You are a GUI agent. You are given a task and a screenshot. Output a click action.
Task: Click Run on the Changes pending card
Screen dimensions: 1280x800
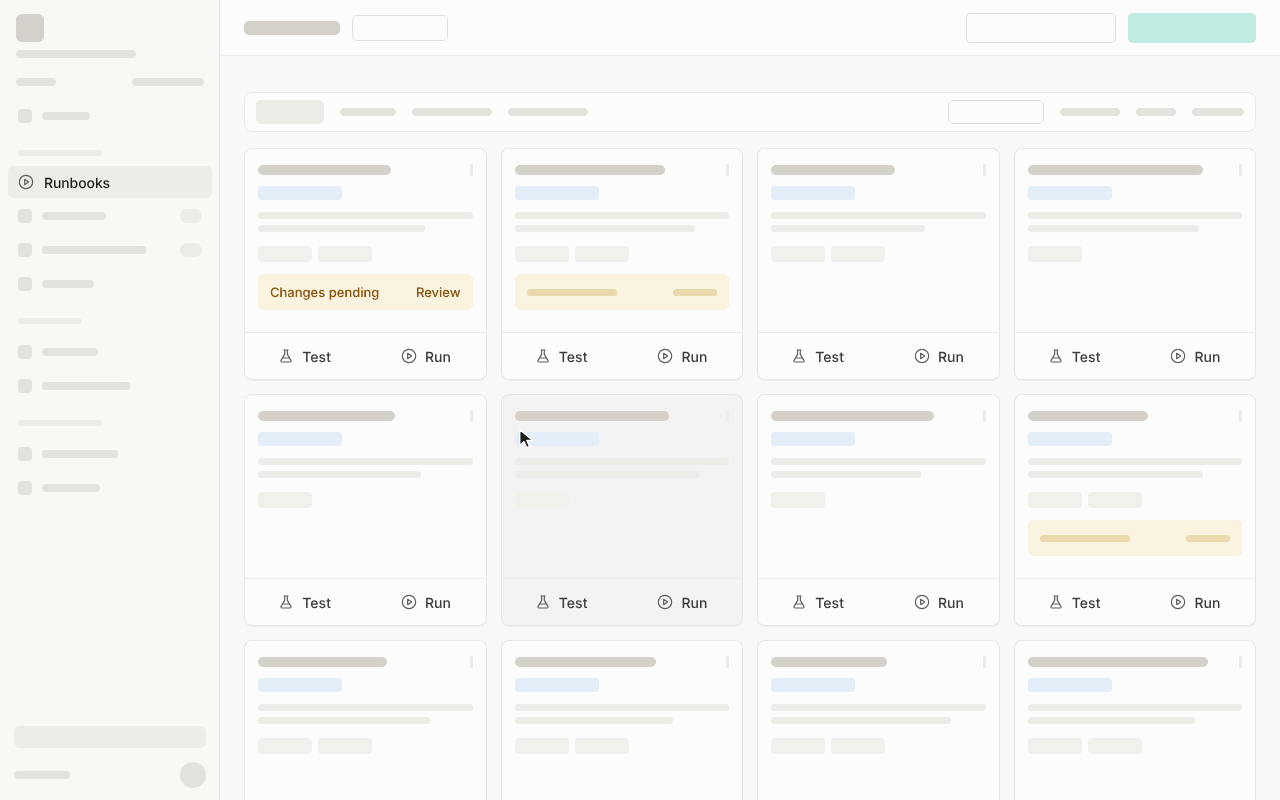click(426, 356)
